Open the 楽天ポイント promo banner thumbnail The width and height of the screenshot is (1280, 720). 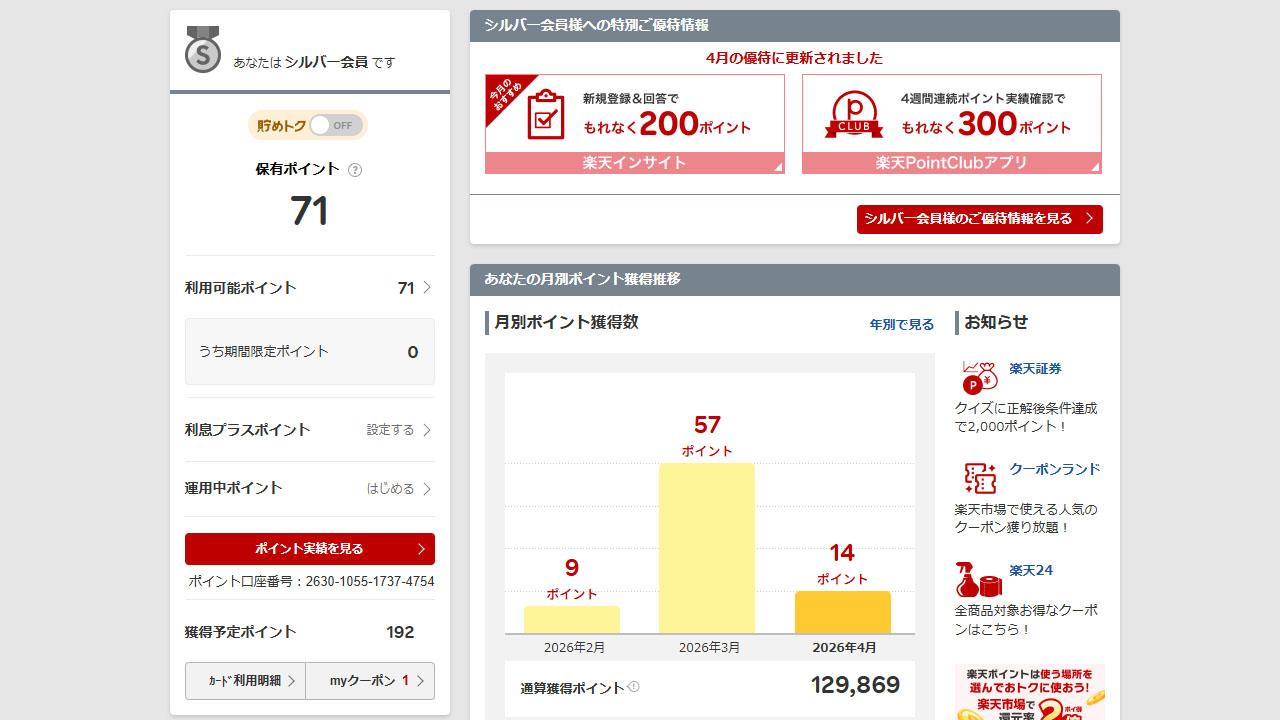pyautogui.click(x=1029, y=692)
